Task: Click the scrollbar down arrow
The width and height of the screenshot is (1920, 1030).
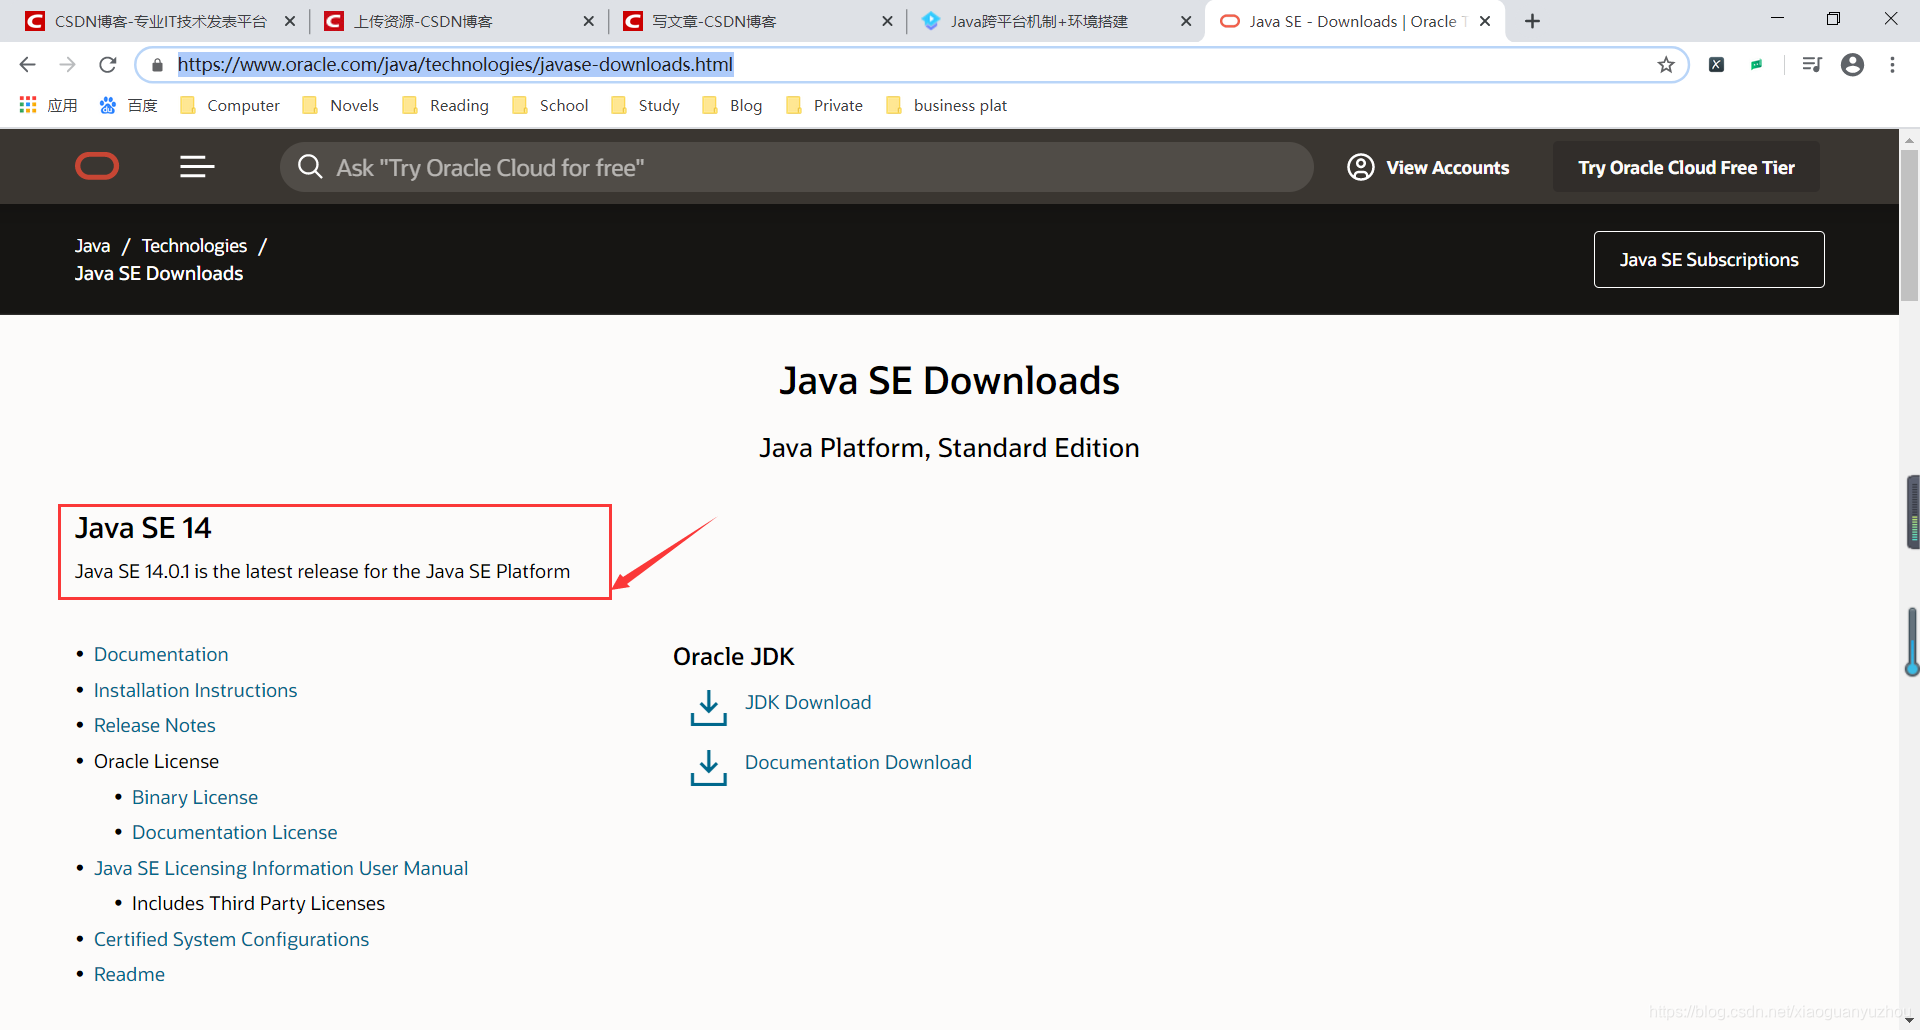Action: tap(1909, 1020)
